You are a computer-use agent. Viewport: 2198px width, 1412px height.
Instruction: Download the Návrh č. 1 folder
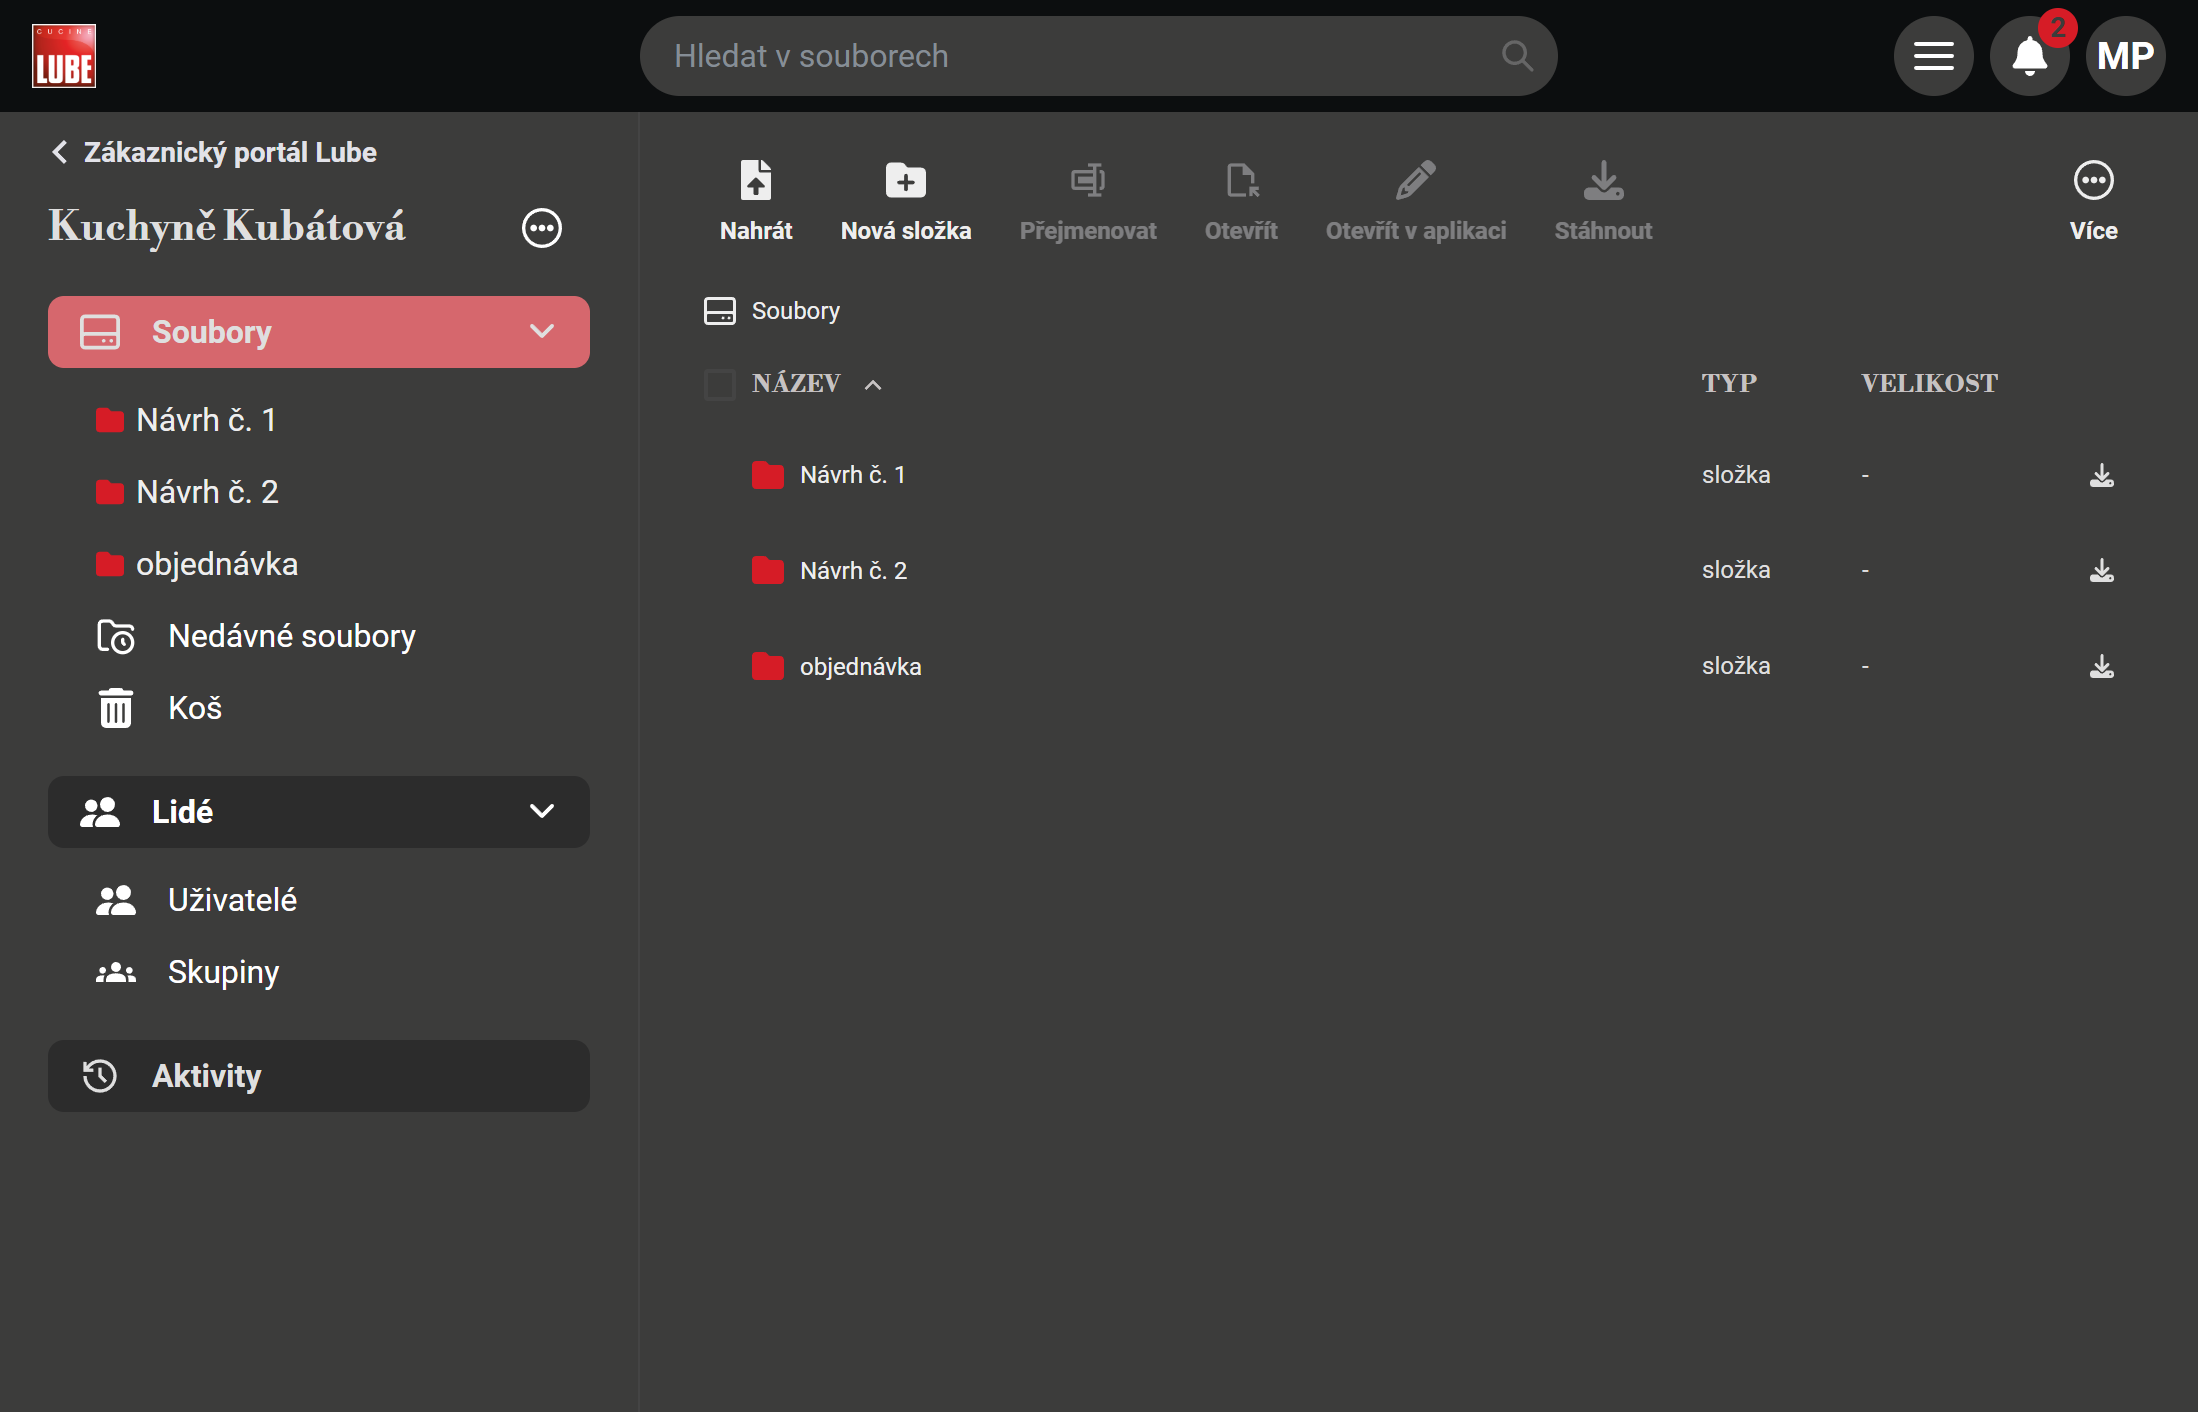2101,475
